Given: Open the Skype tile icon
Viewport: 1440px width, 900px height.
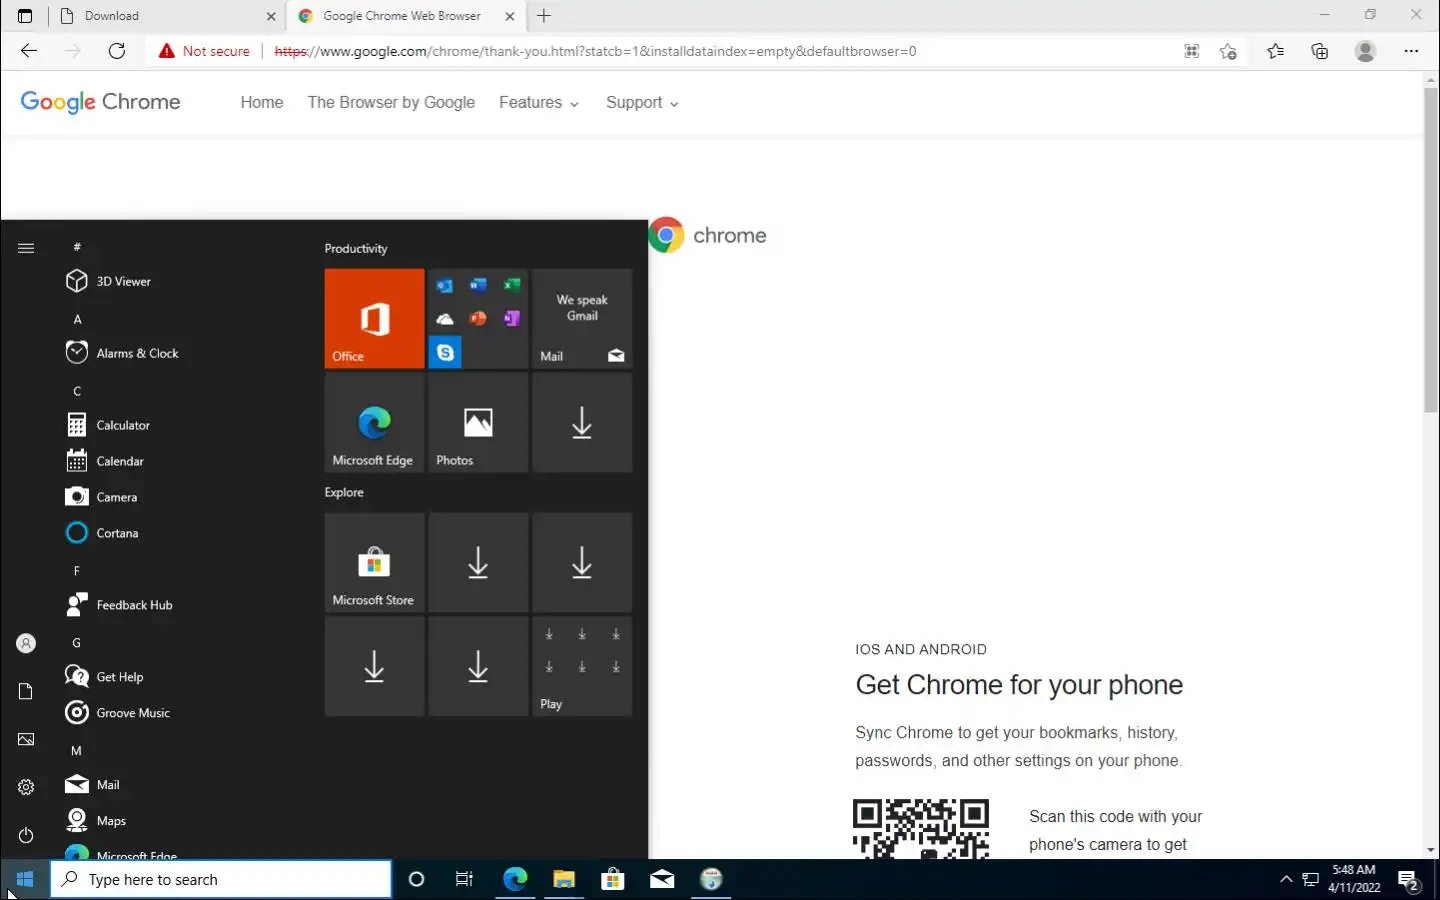Looking at the screenshot, I should pyautogui.click(x=445, y=352).
